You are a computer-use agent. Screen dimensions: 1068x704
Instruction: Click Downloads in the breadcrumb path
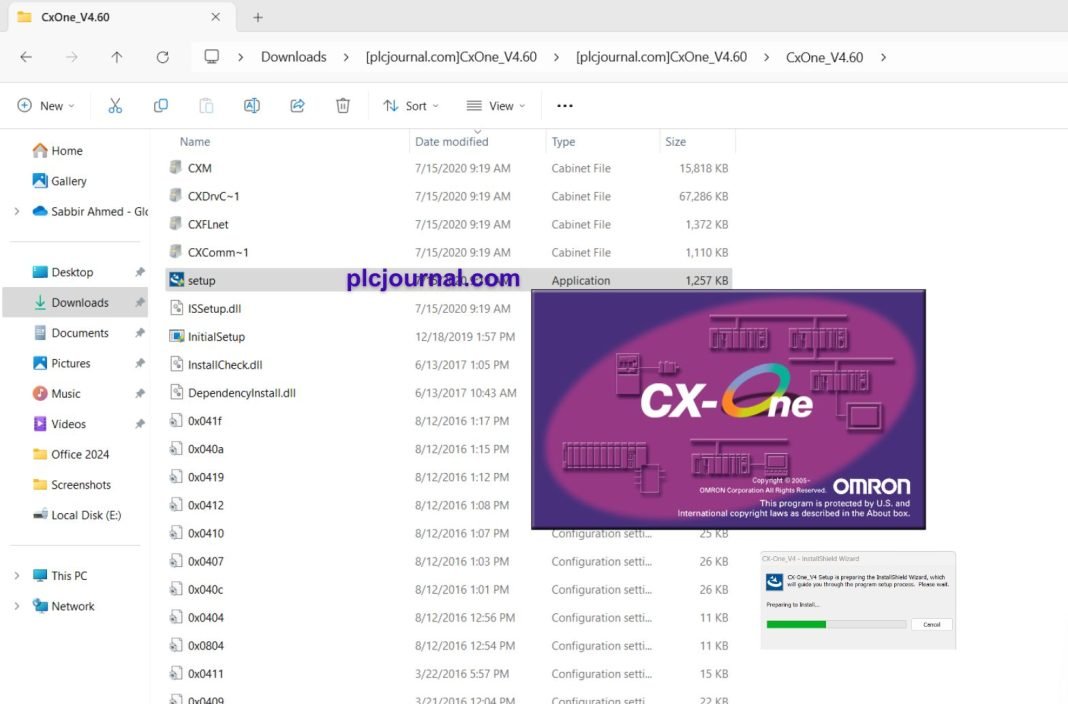pyautogui.click(x=293, y=57)
